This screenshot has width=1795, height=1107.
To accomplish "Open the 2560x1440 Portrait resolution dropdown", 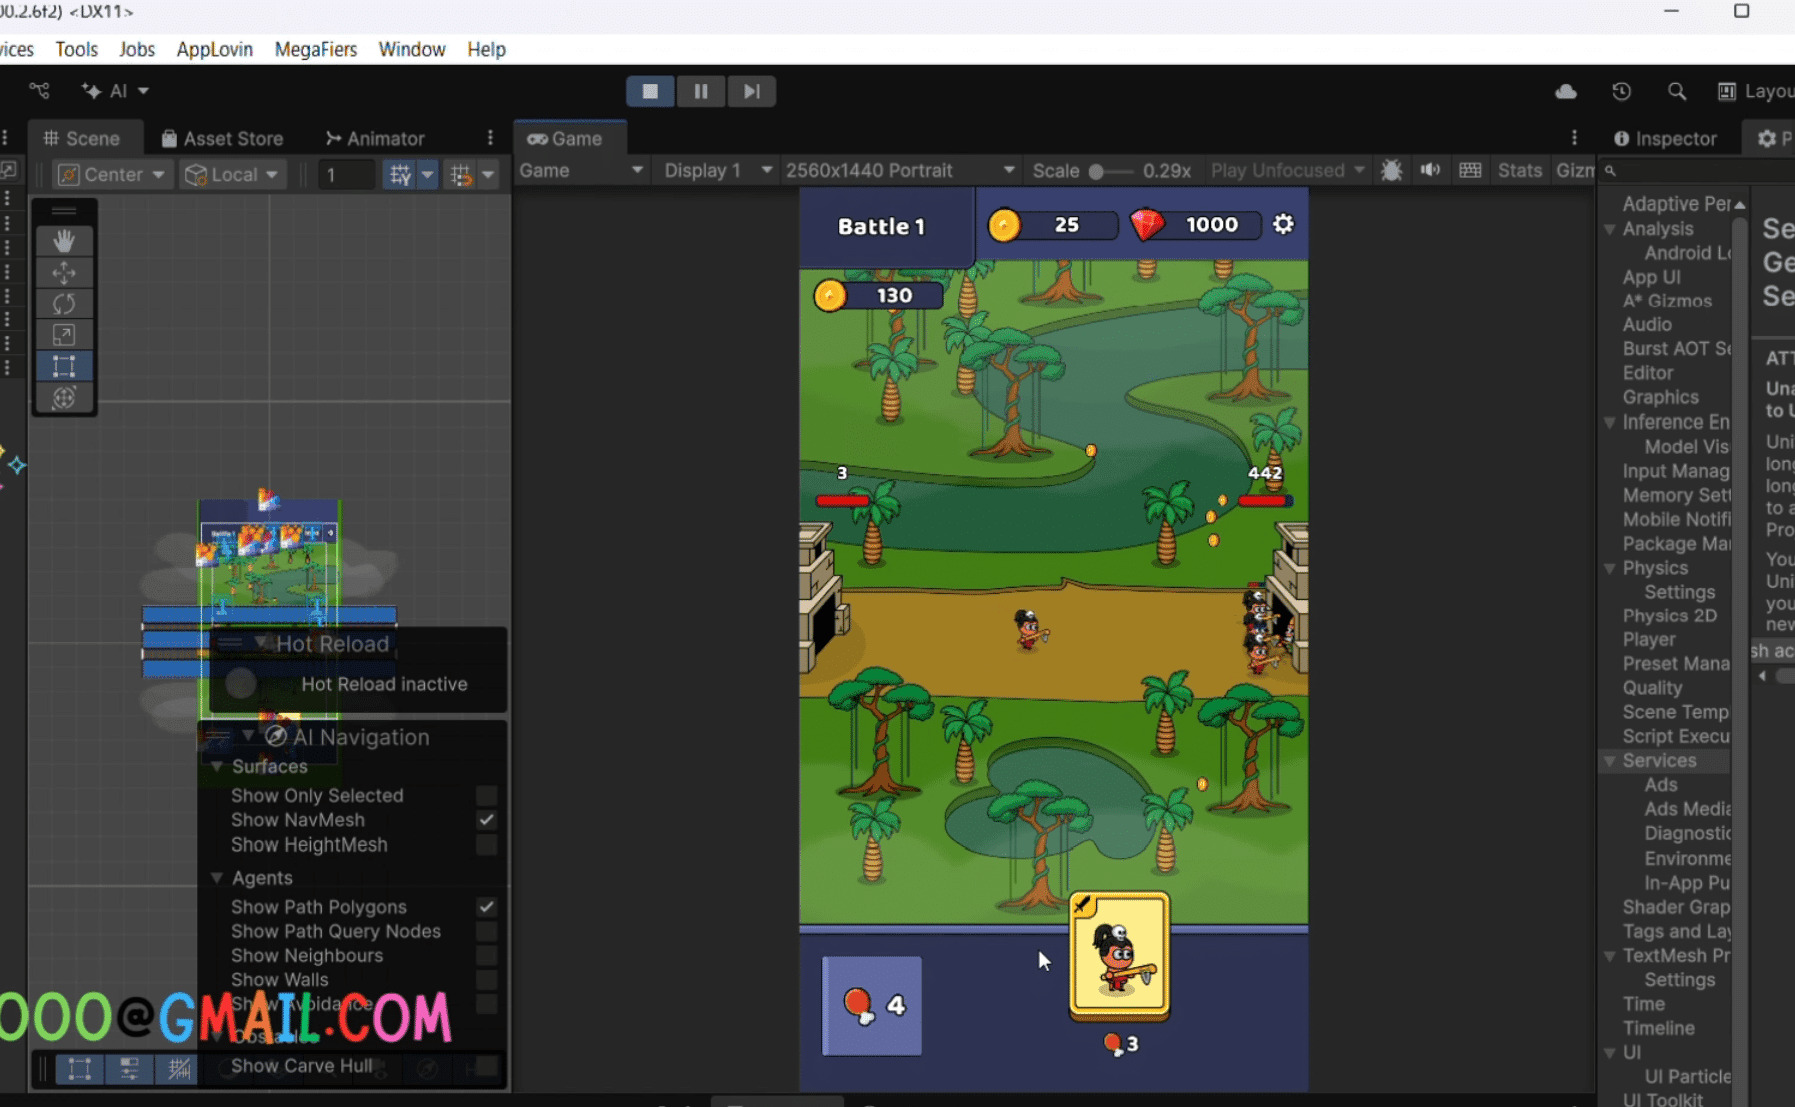I will (x=900, y=170).
